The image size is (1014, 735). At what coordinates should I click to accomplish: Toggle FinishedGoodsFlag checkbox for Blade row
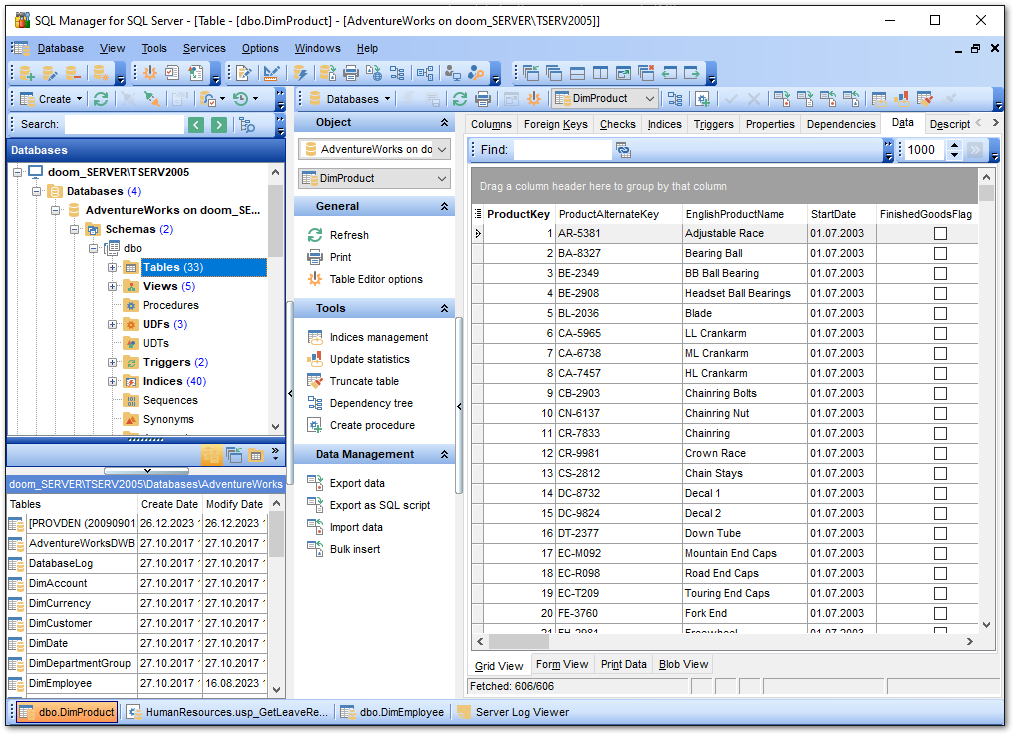tap(940, 314)
